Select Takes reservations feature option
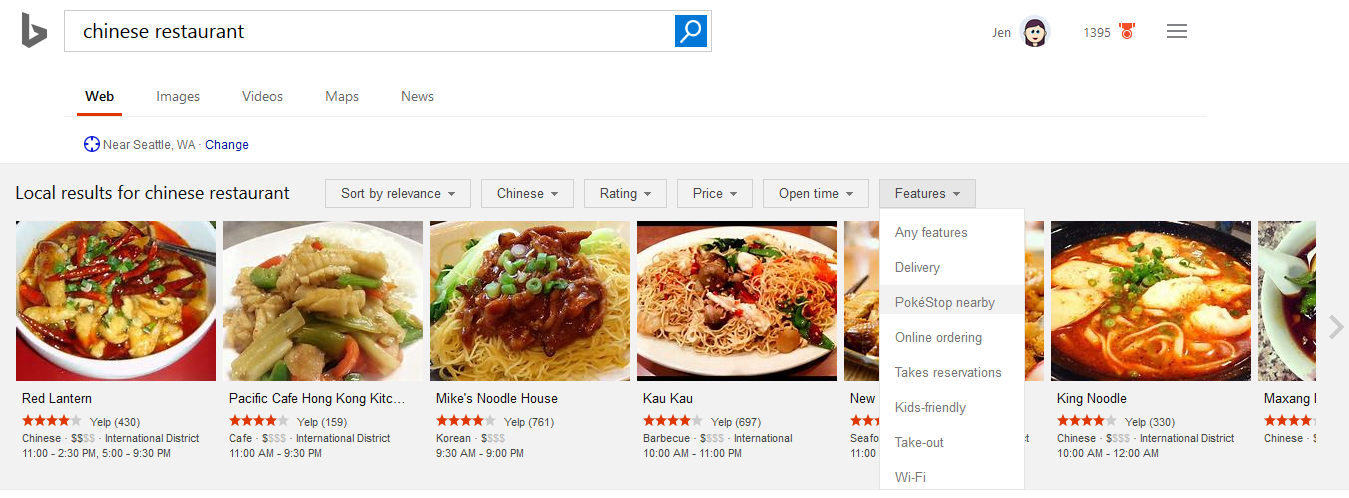The image size is (1349, 498). click(948, 372)
